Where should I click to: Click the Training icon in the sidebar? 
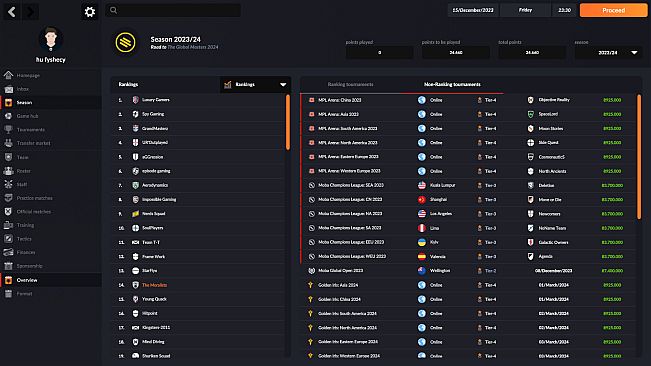[8, 225]
